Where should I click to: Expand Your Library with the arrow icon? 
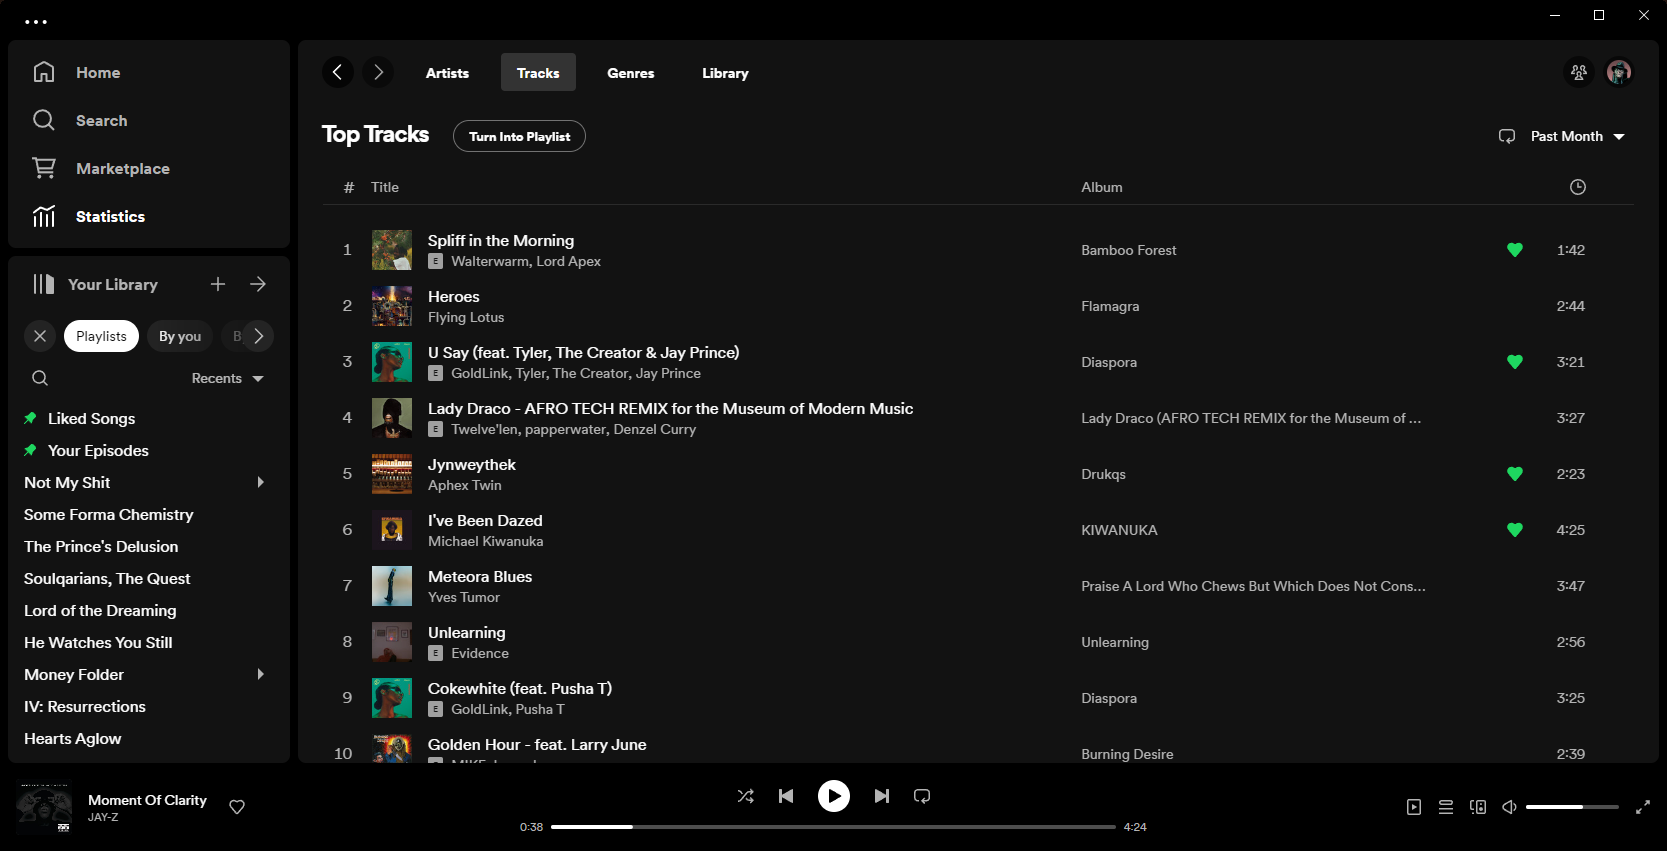click(258, 284)
